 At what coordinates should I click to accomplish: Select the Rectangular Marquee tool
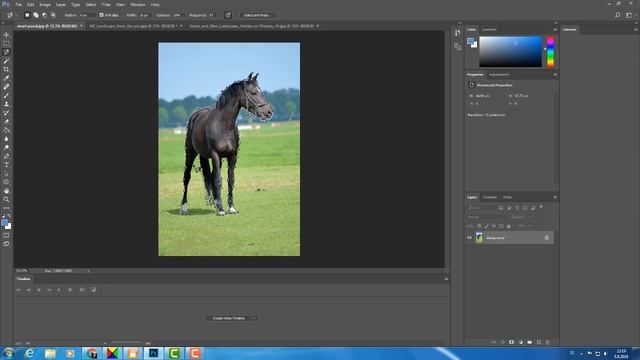(6, 43)
